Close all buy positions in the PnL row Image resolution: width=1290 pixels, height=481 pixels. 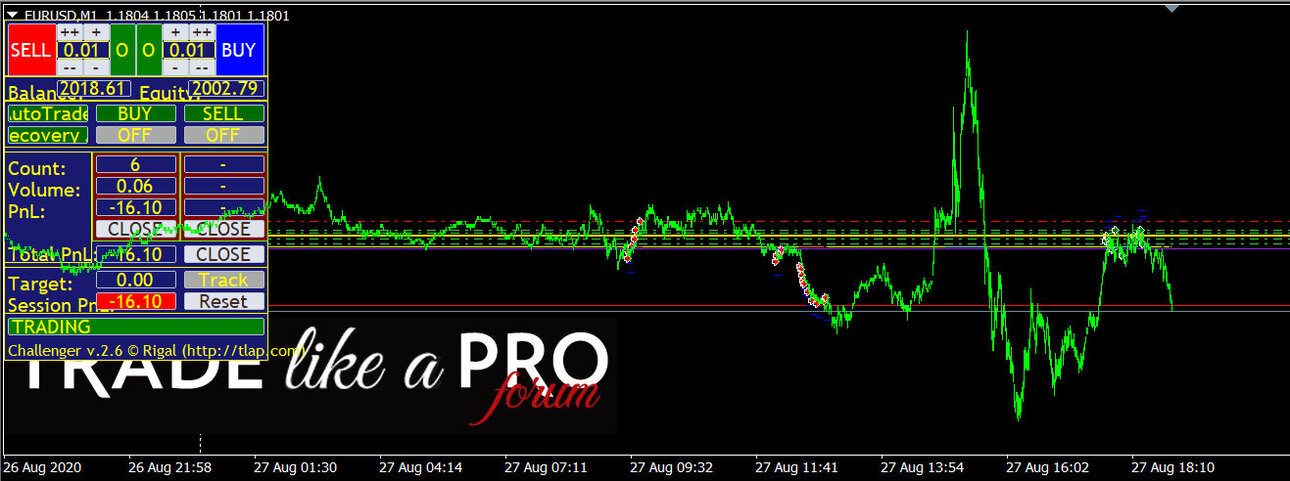click(x=135, y=229)
